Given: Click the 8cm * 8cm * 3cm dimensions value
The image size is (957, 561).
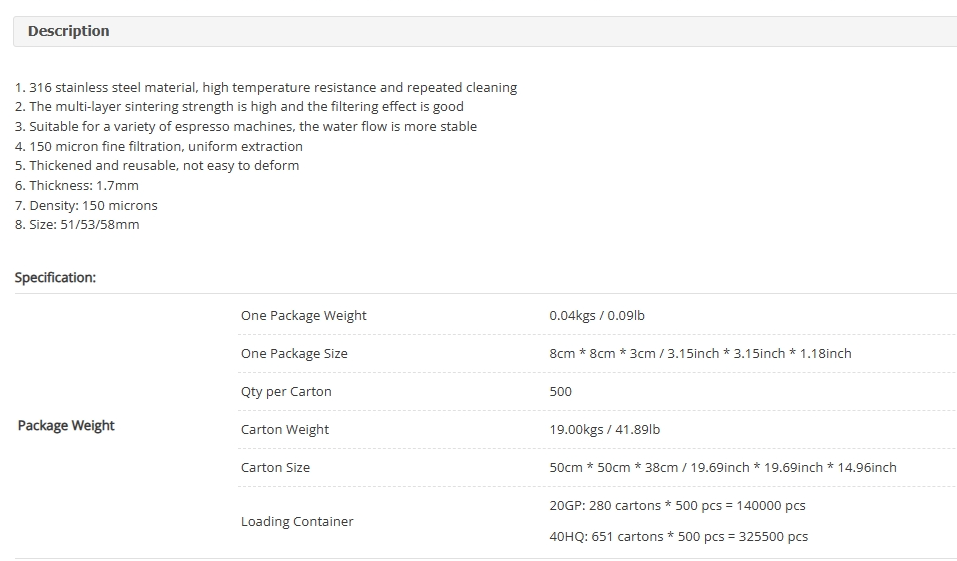Looking at the screenshot, I should (700, 353).
